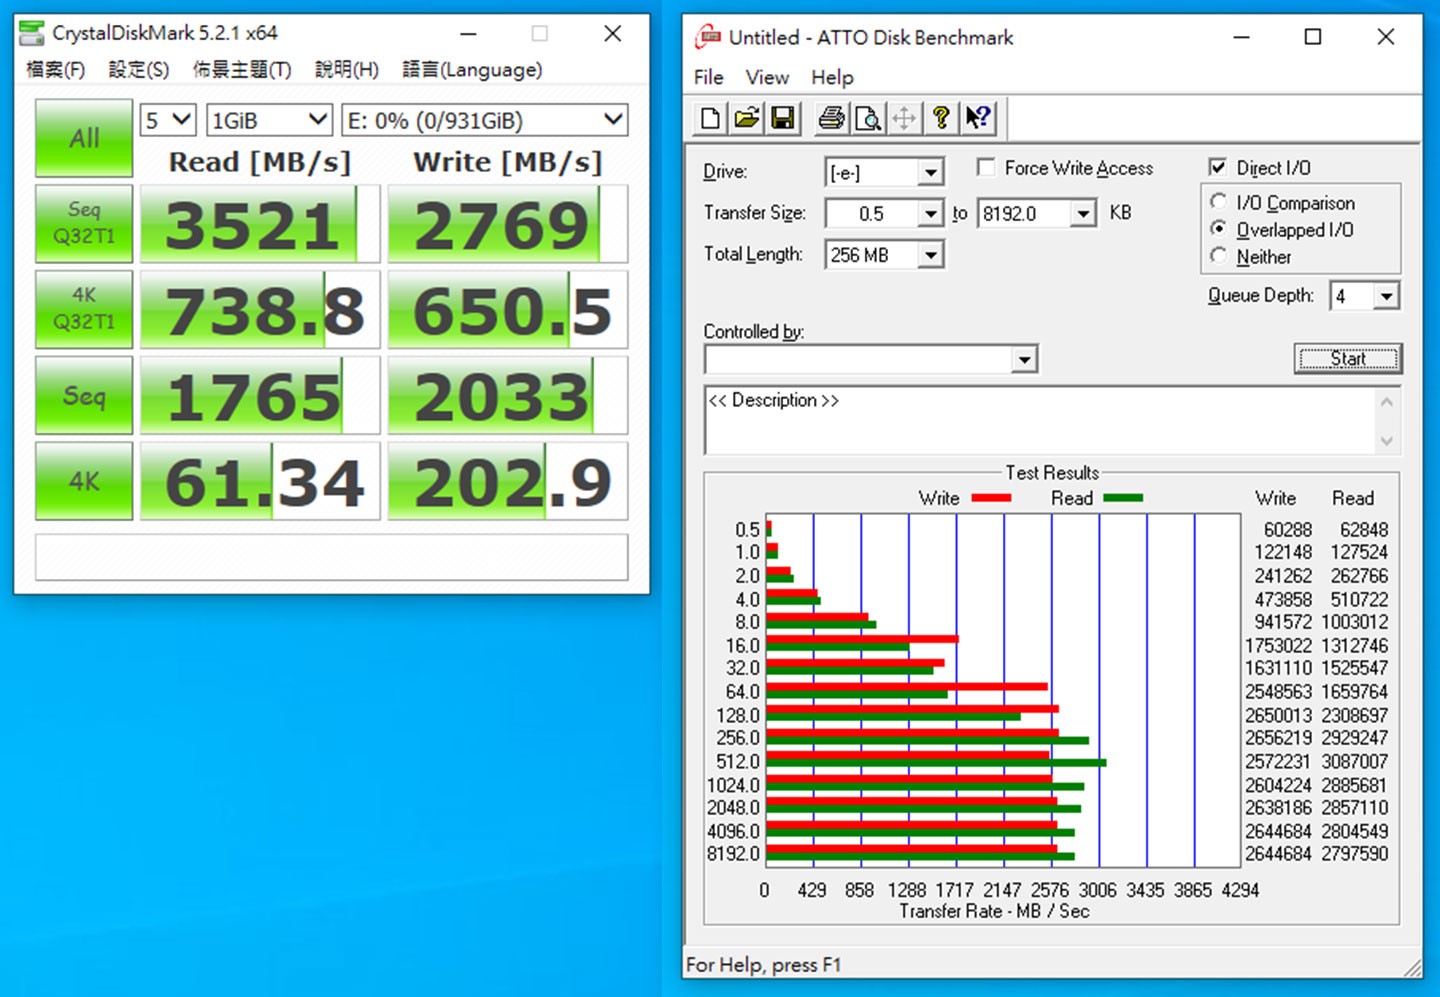Open CrystalDiskMark test size dropdown 1GiB

pyautogui.click(x=269, y=120)
